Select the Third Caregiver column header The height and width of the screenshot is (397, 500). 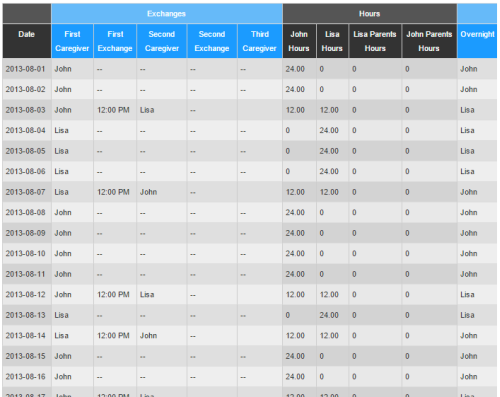coord(260,41)
